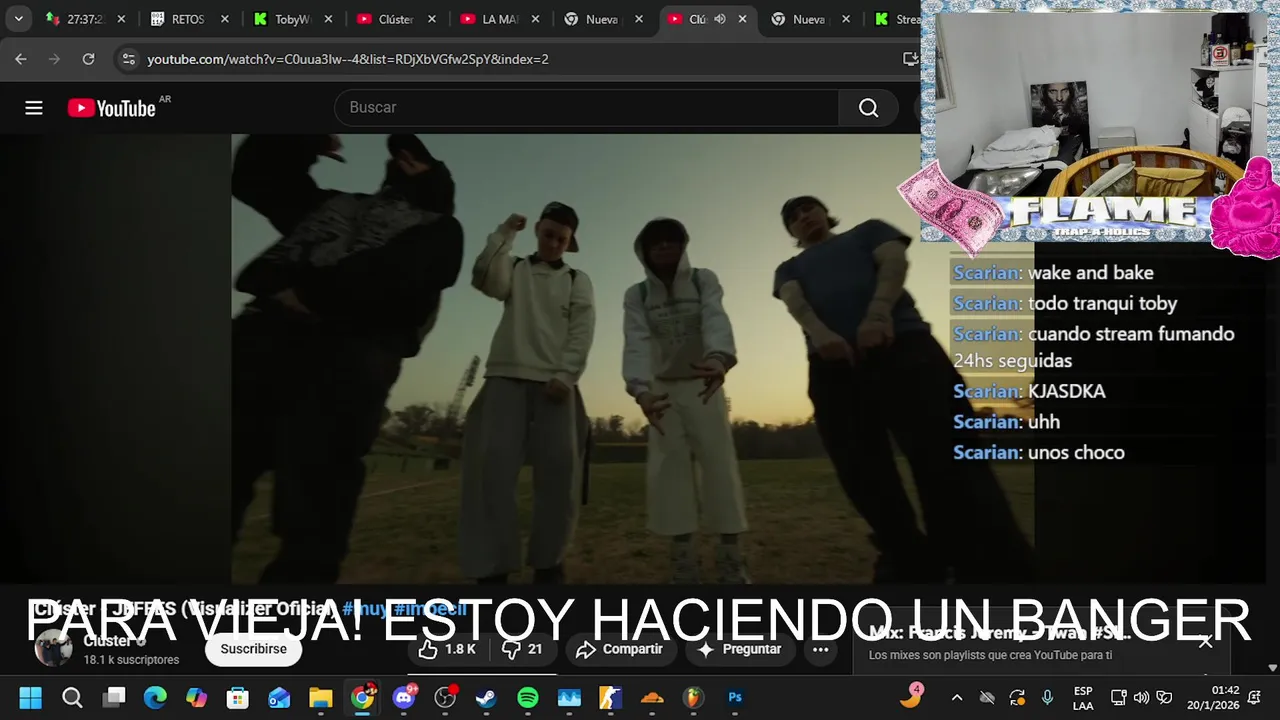Open the volume speaker tray icon
1280x720 pixels.
1141,698
